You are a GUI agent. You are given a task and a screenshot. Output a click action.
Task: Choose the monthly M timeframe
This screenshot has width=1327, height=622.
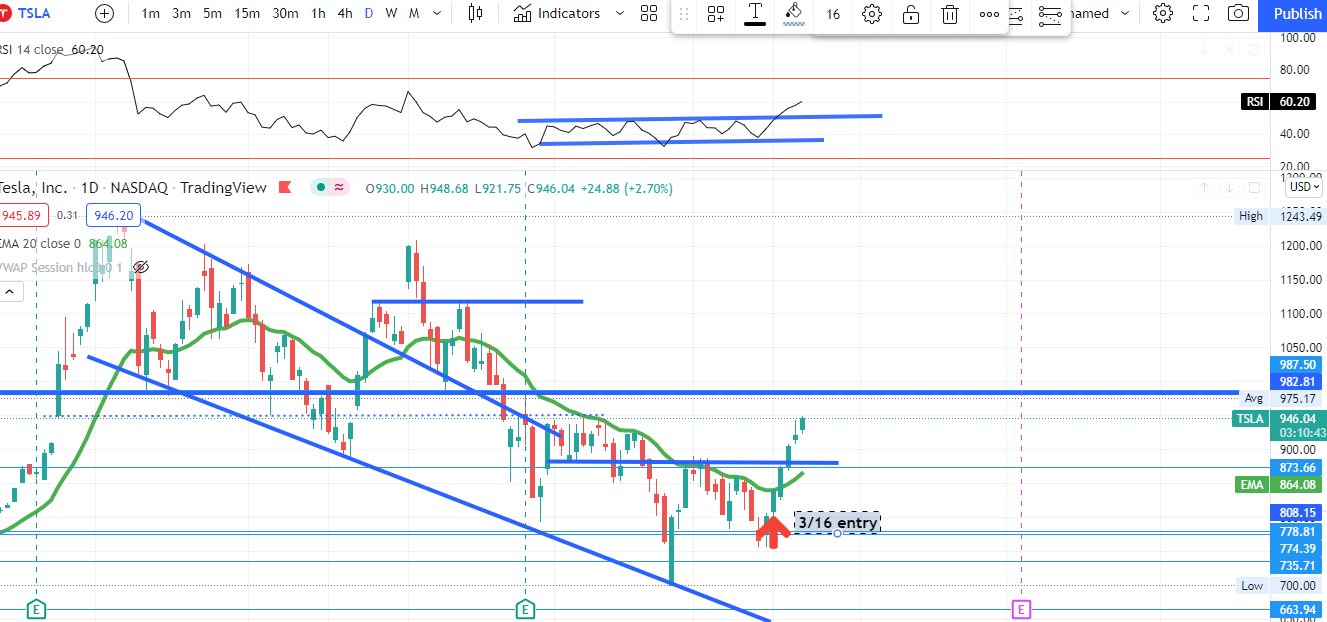413,13
